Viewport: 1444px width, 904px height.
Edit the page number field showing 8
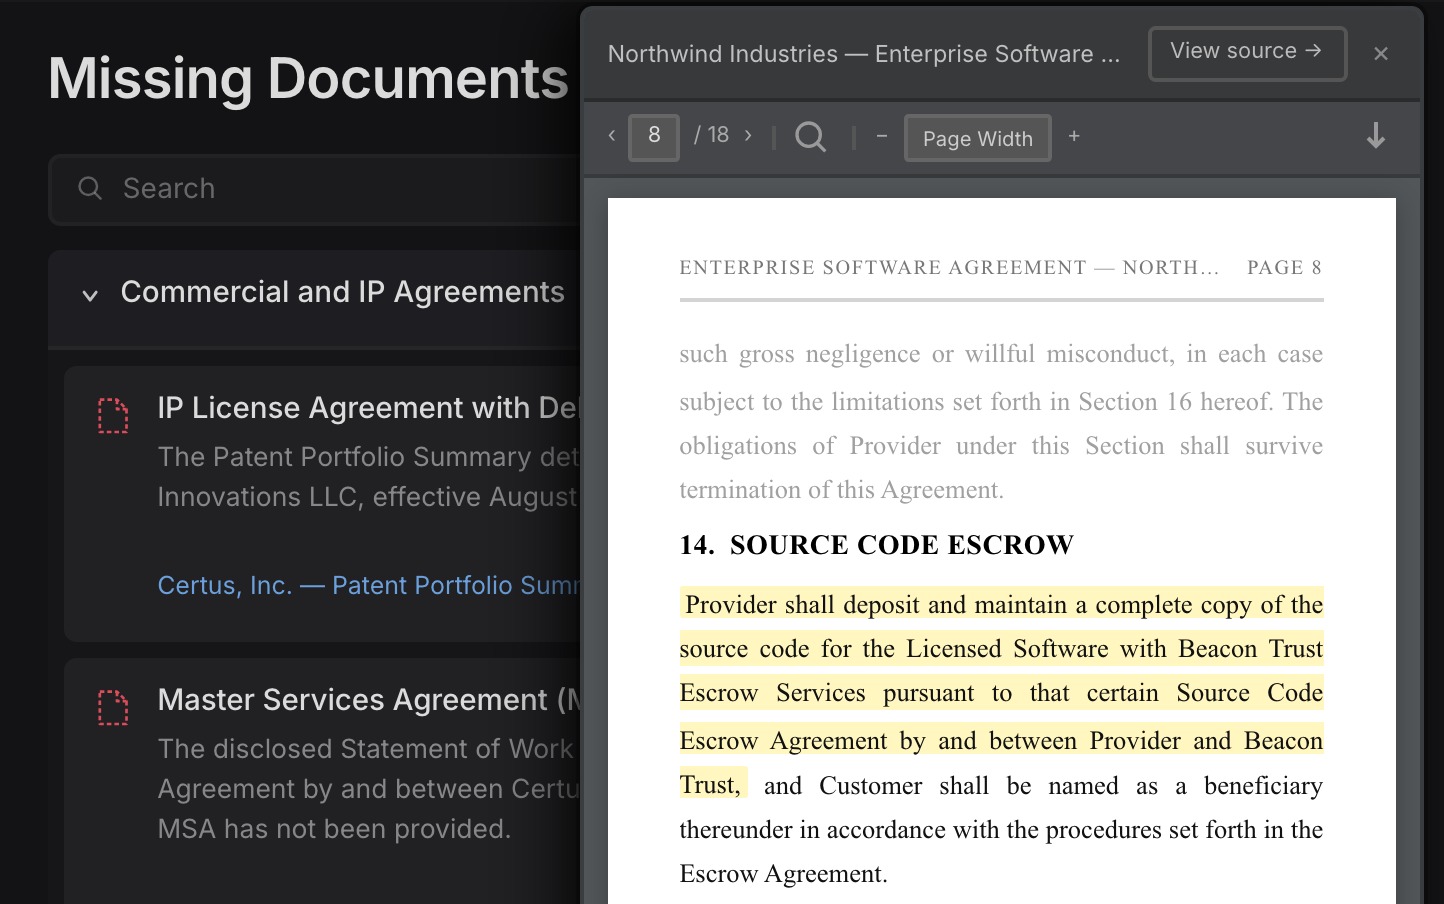[x=654, y=137]
